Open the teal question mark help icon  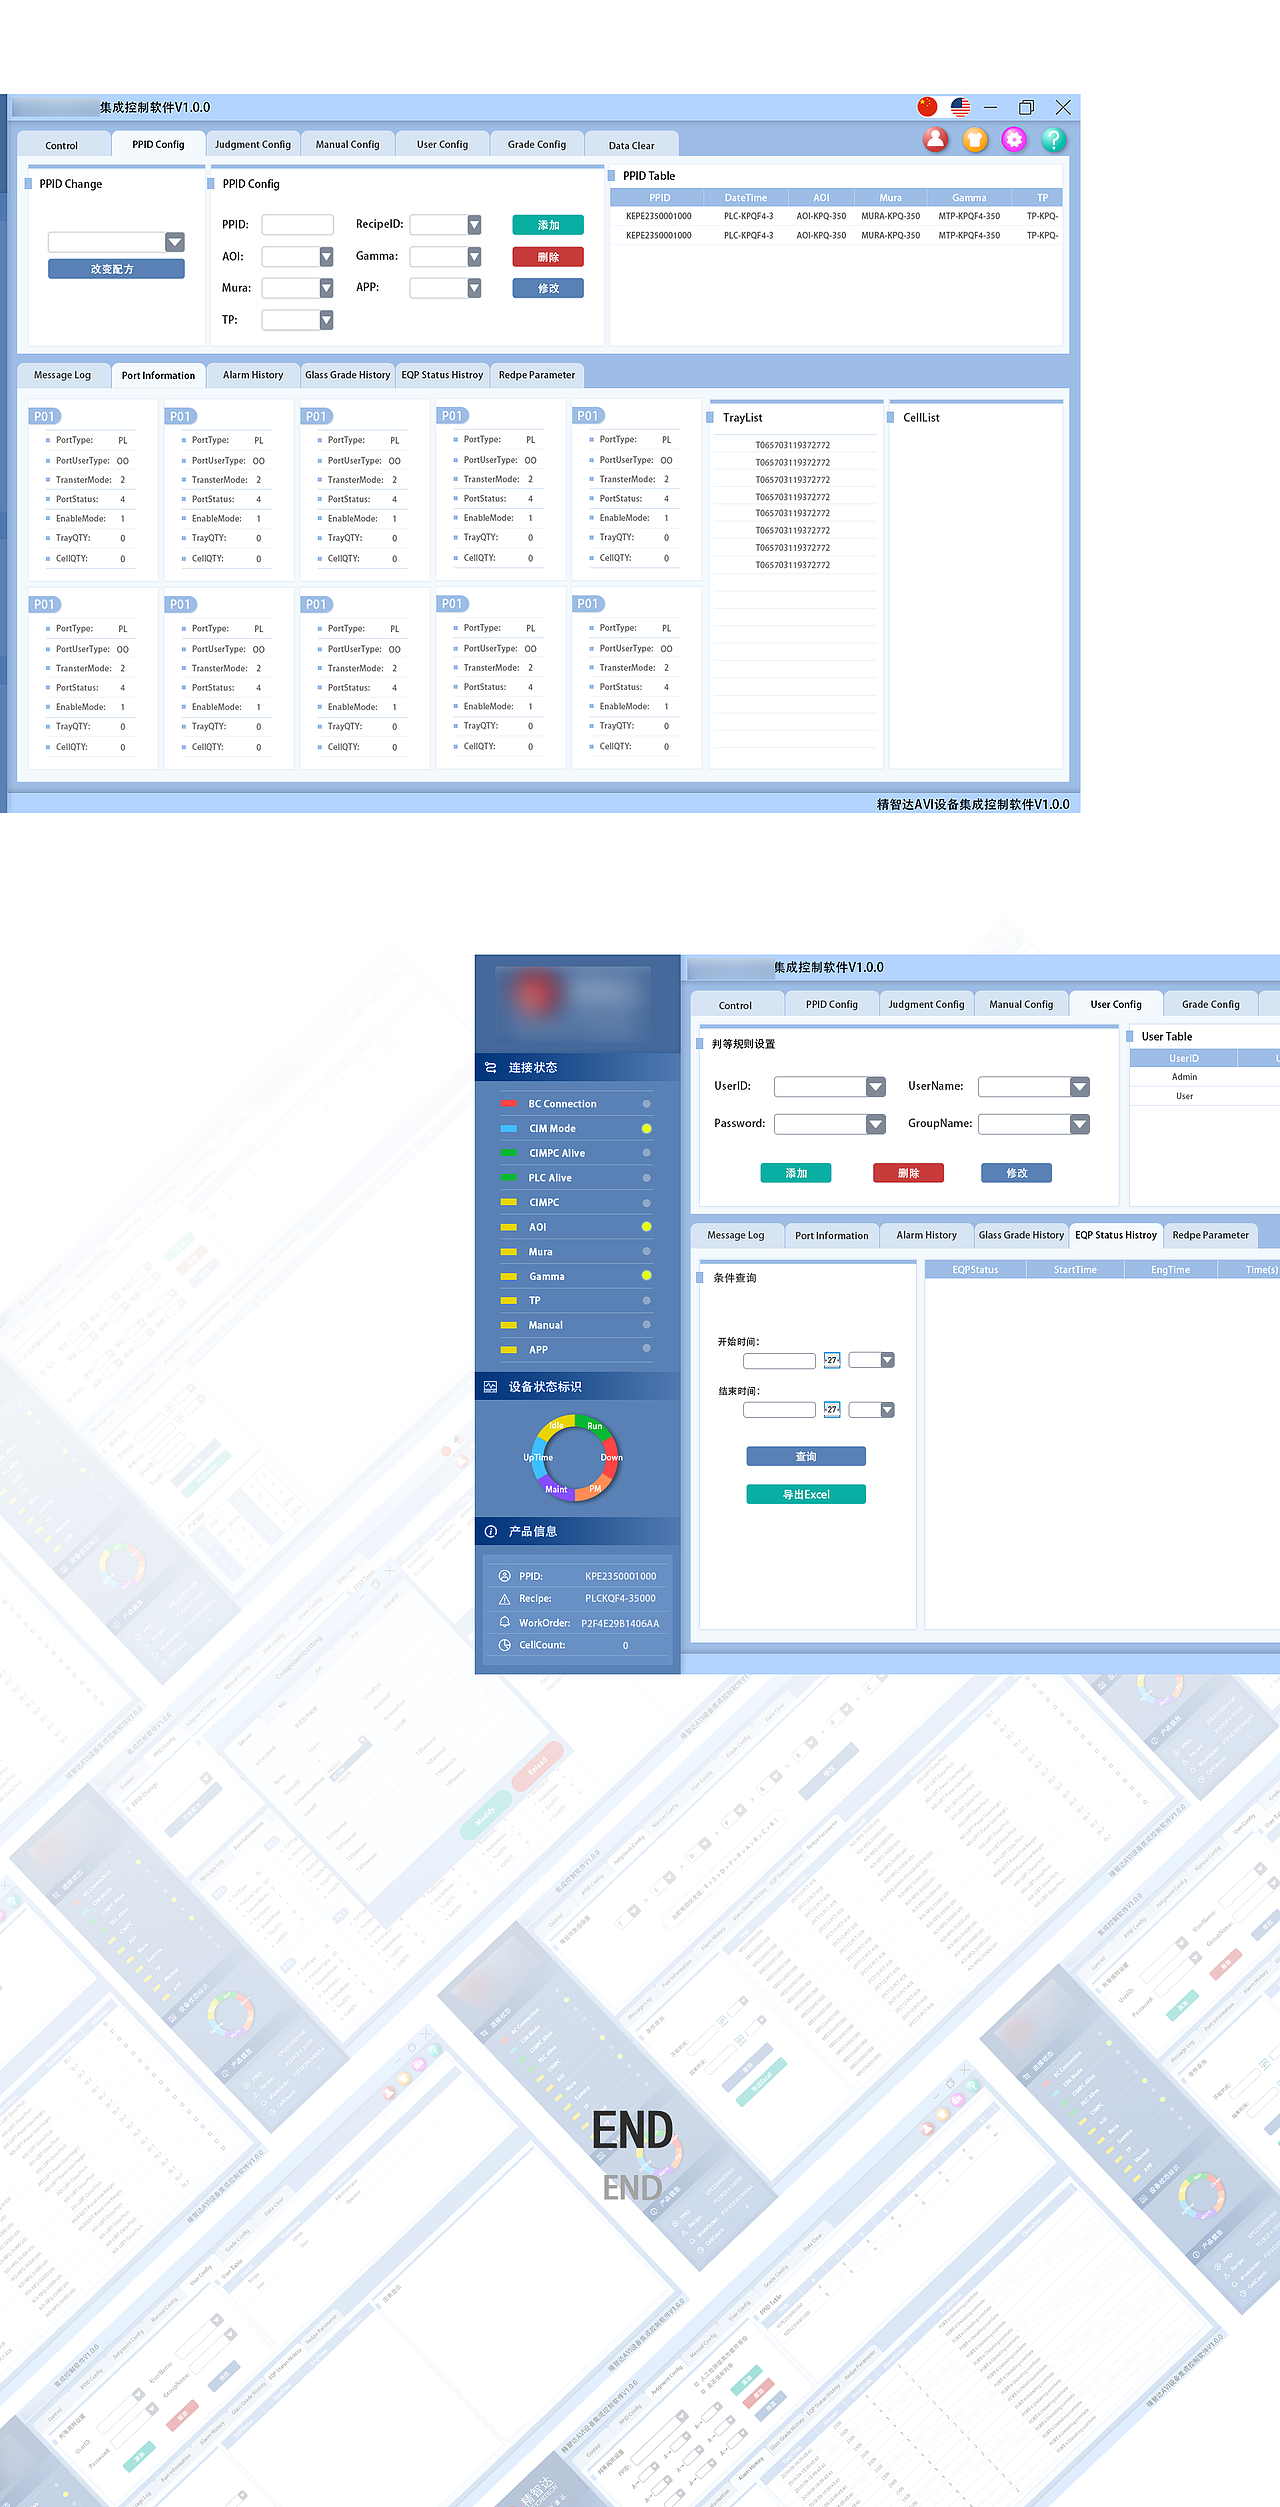click(x=1053, y=139)
